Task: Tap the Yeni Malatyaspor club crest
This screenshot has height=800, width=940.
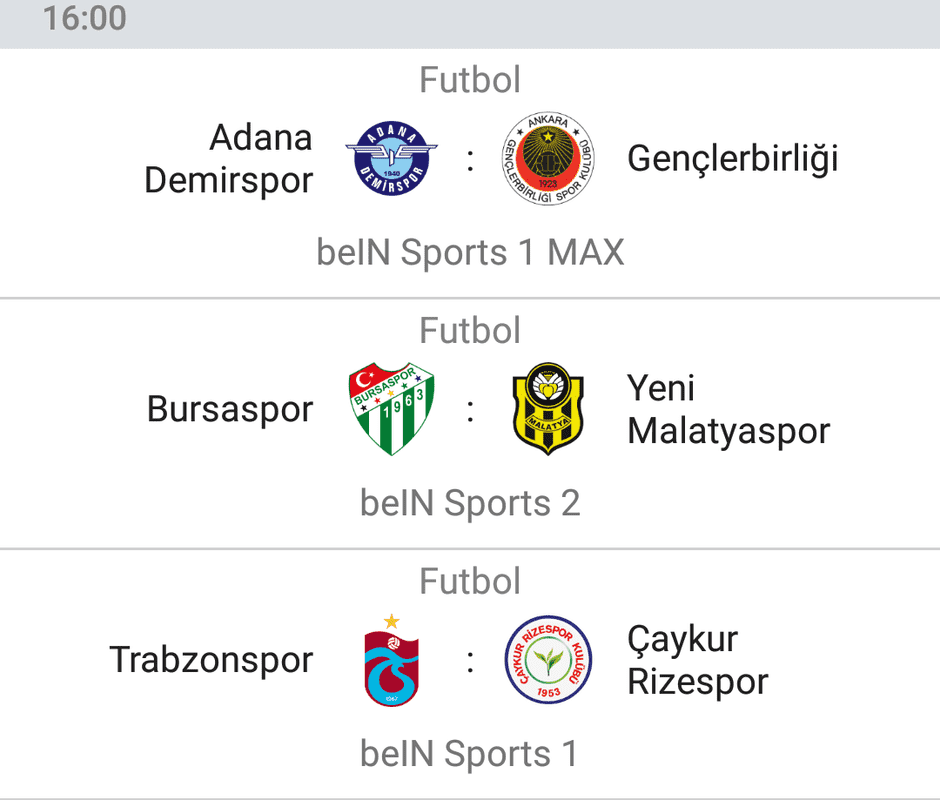Action: pyautogui.click(x=548, y=409)
